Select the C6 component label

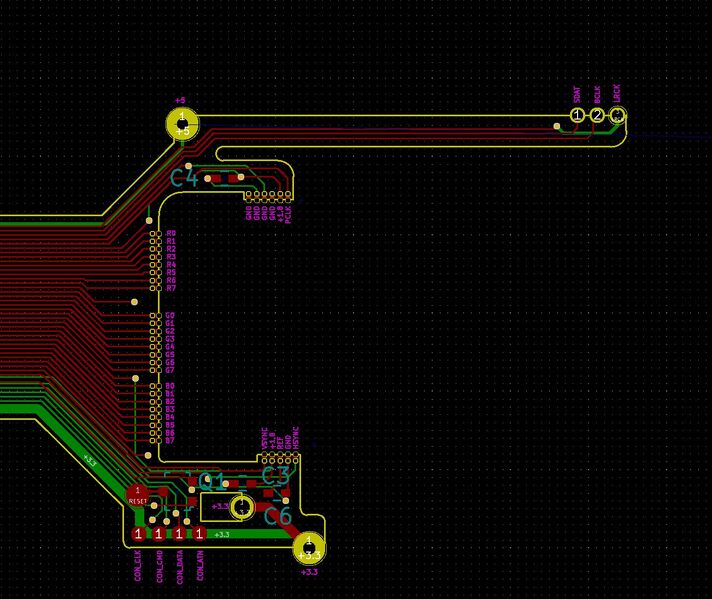click(278, 516)
